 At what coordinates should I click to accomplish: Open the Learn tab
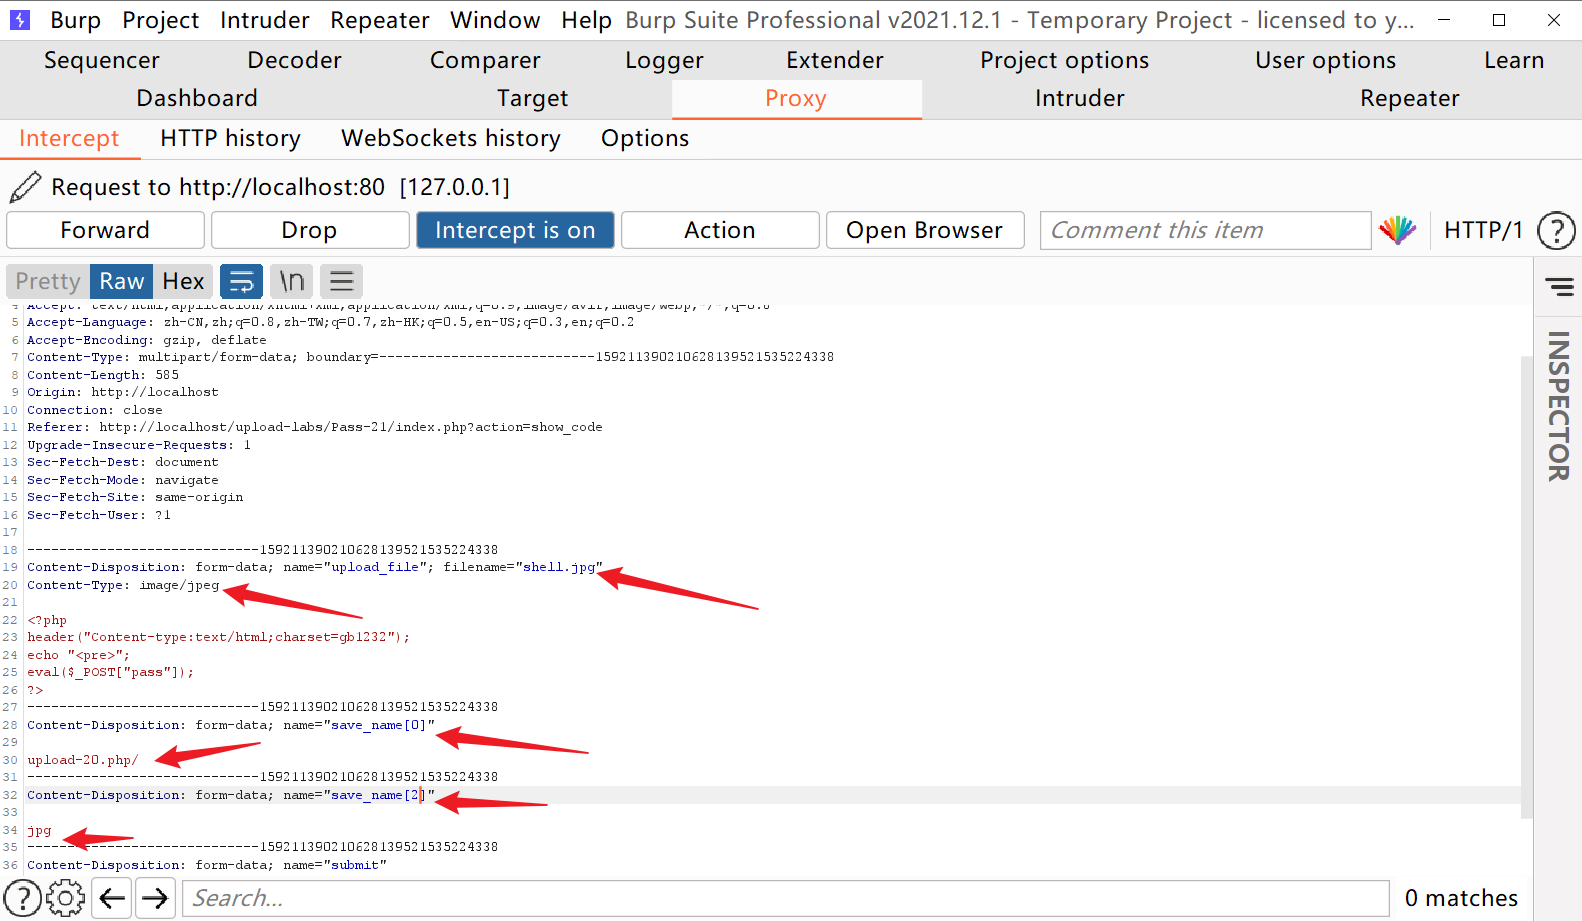(1514, 60)
